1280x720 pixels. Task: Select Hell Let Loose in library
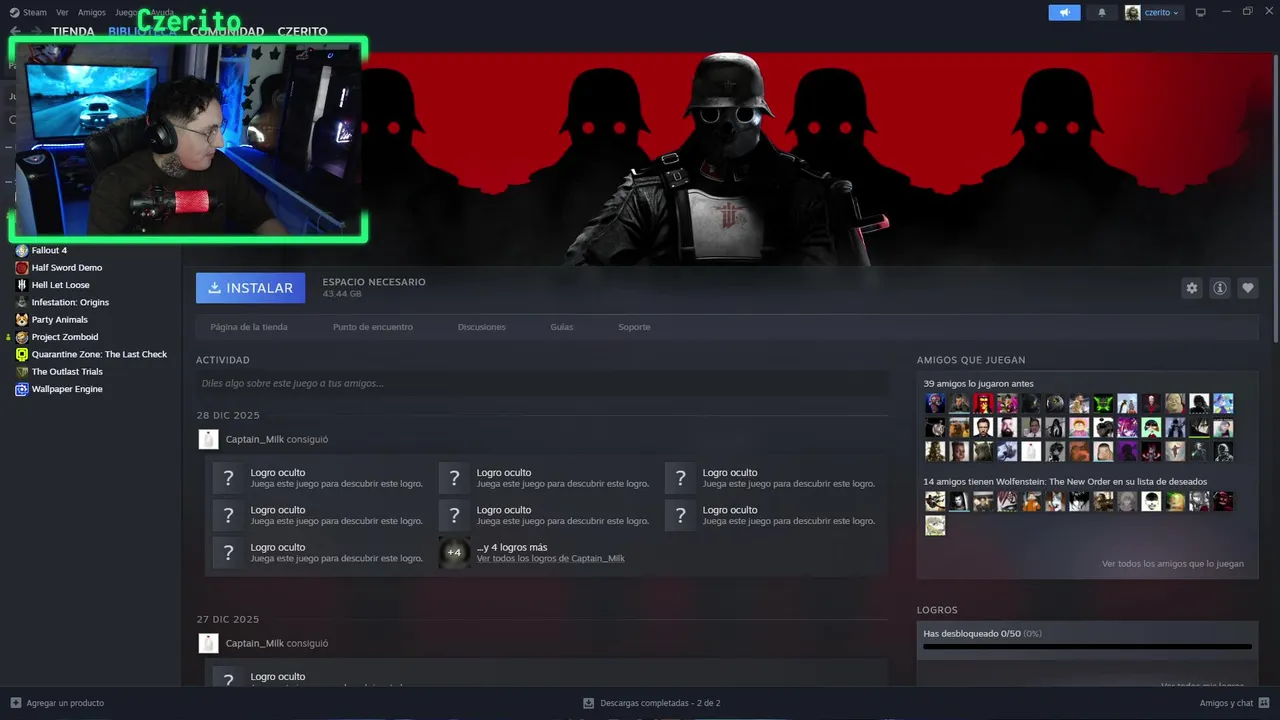pos(60,285)
